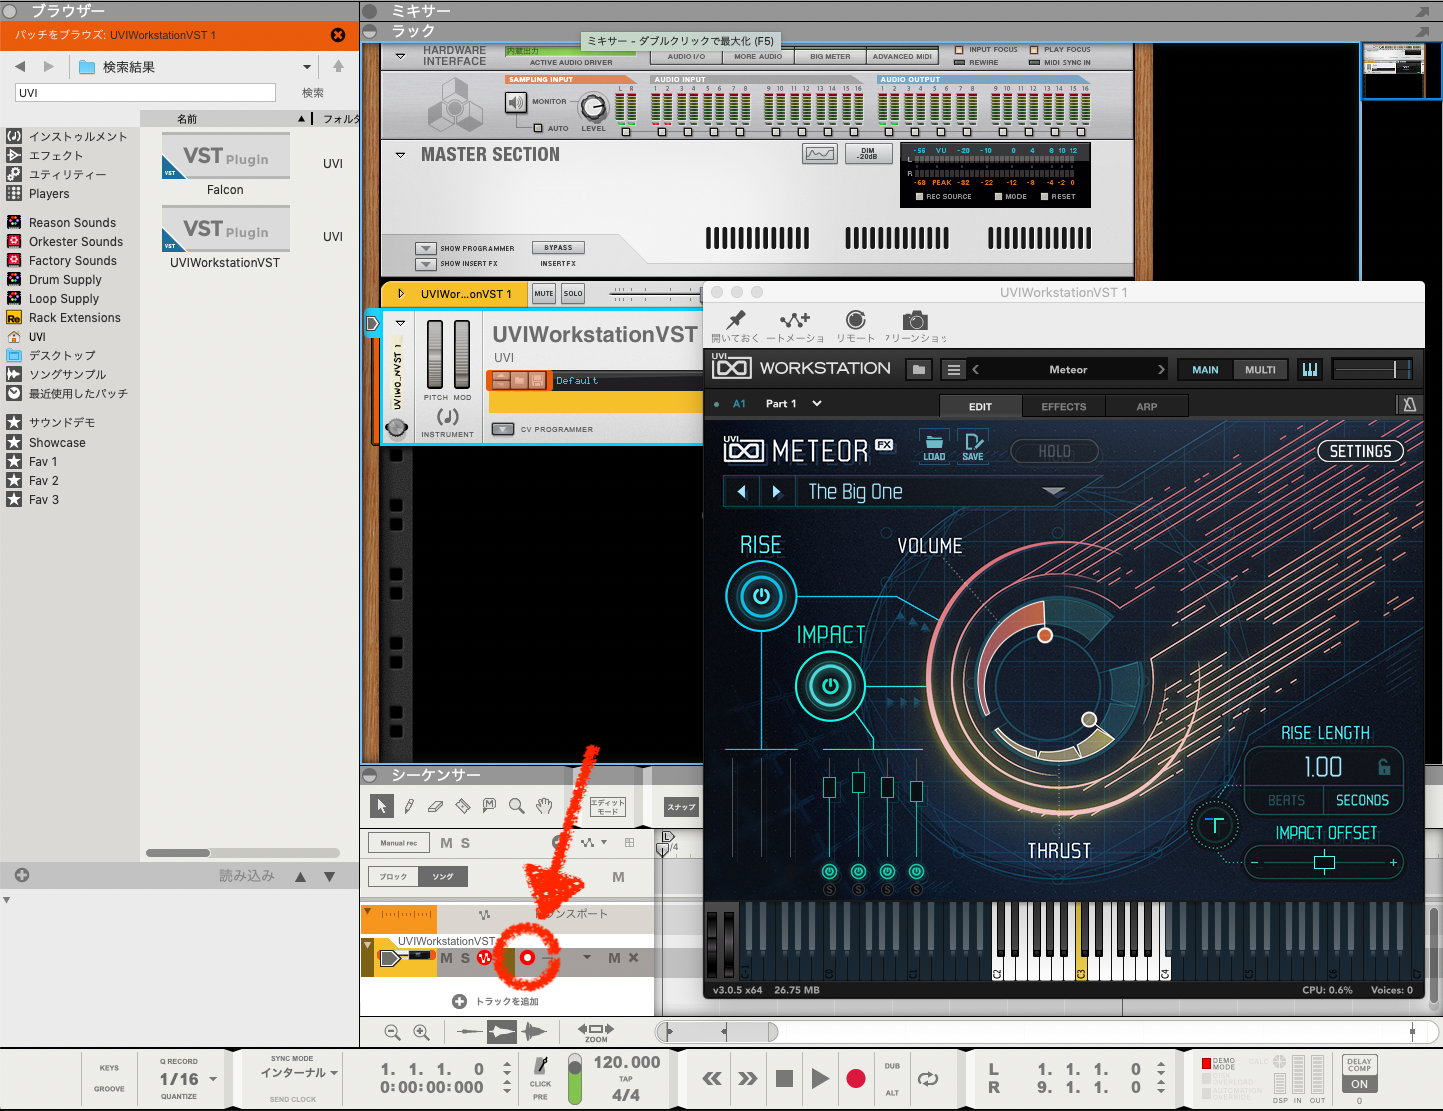Viewport: 1443px width, 1111px height.
Task: Click the add track button (トラックを追加)
Action: [496, 1001]
